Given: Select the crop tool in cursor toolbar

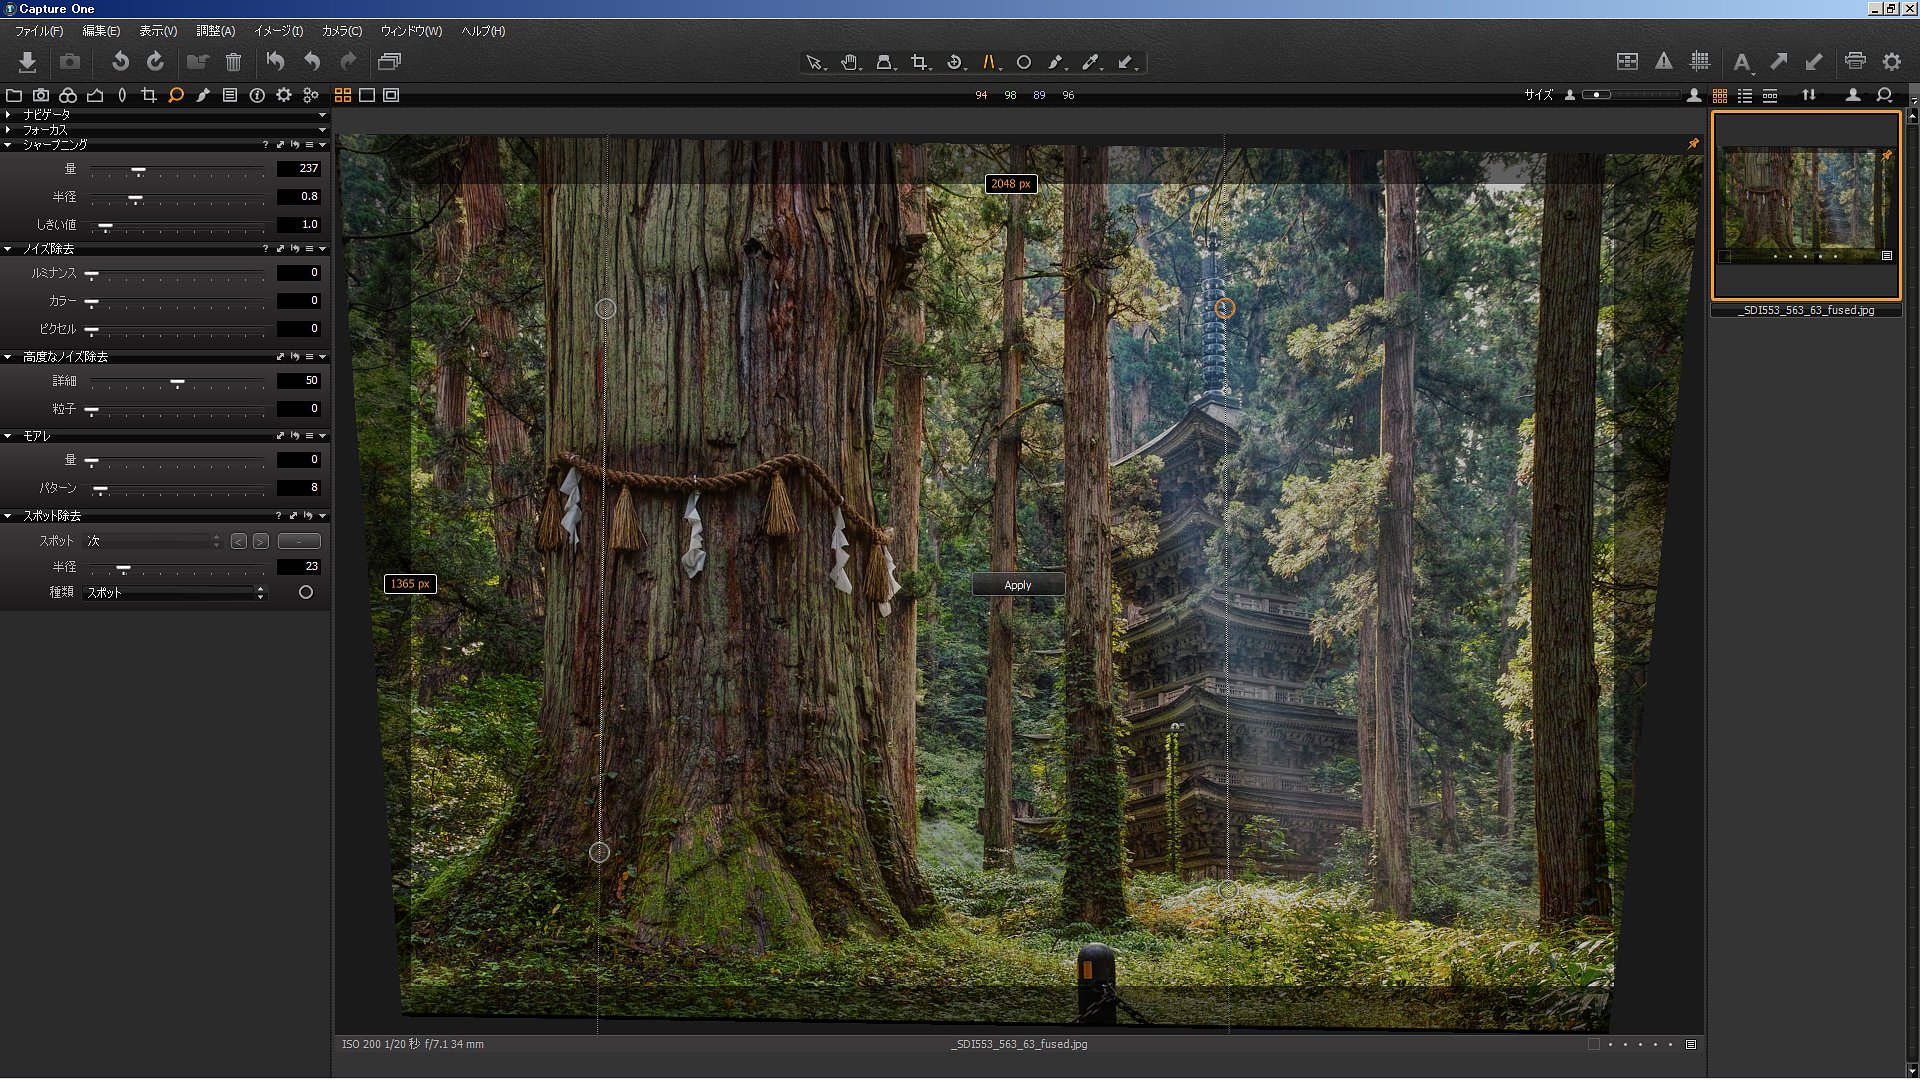Looking at the screenshot, I should tap(919, 62).
